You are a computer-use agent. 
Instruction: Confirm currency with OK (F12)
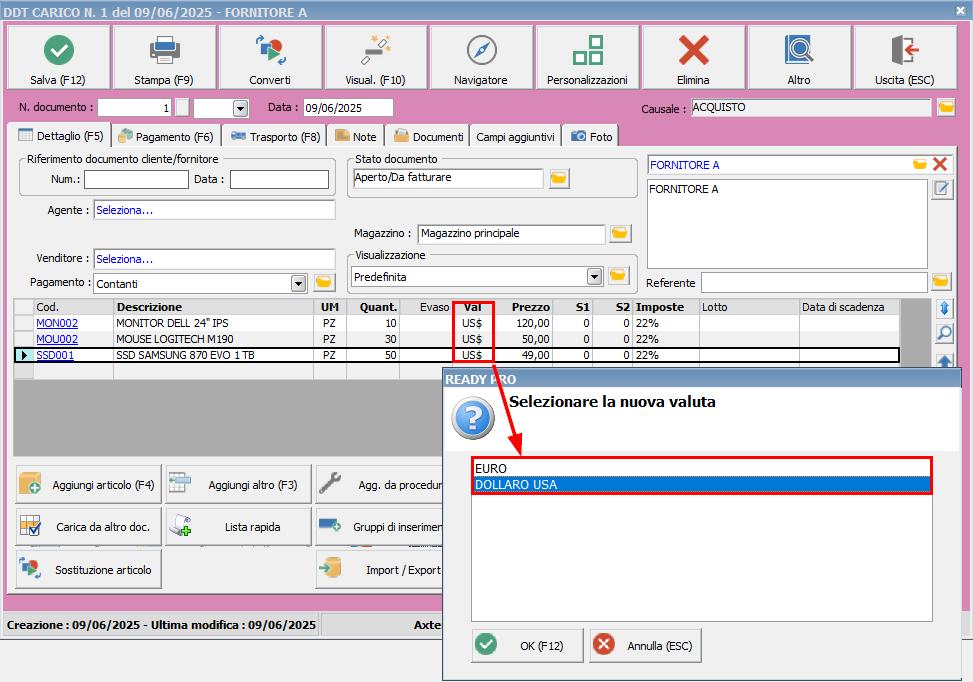point(527,645)
